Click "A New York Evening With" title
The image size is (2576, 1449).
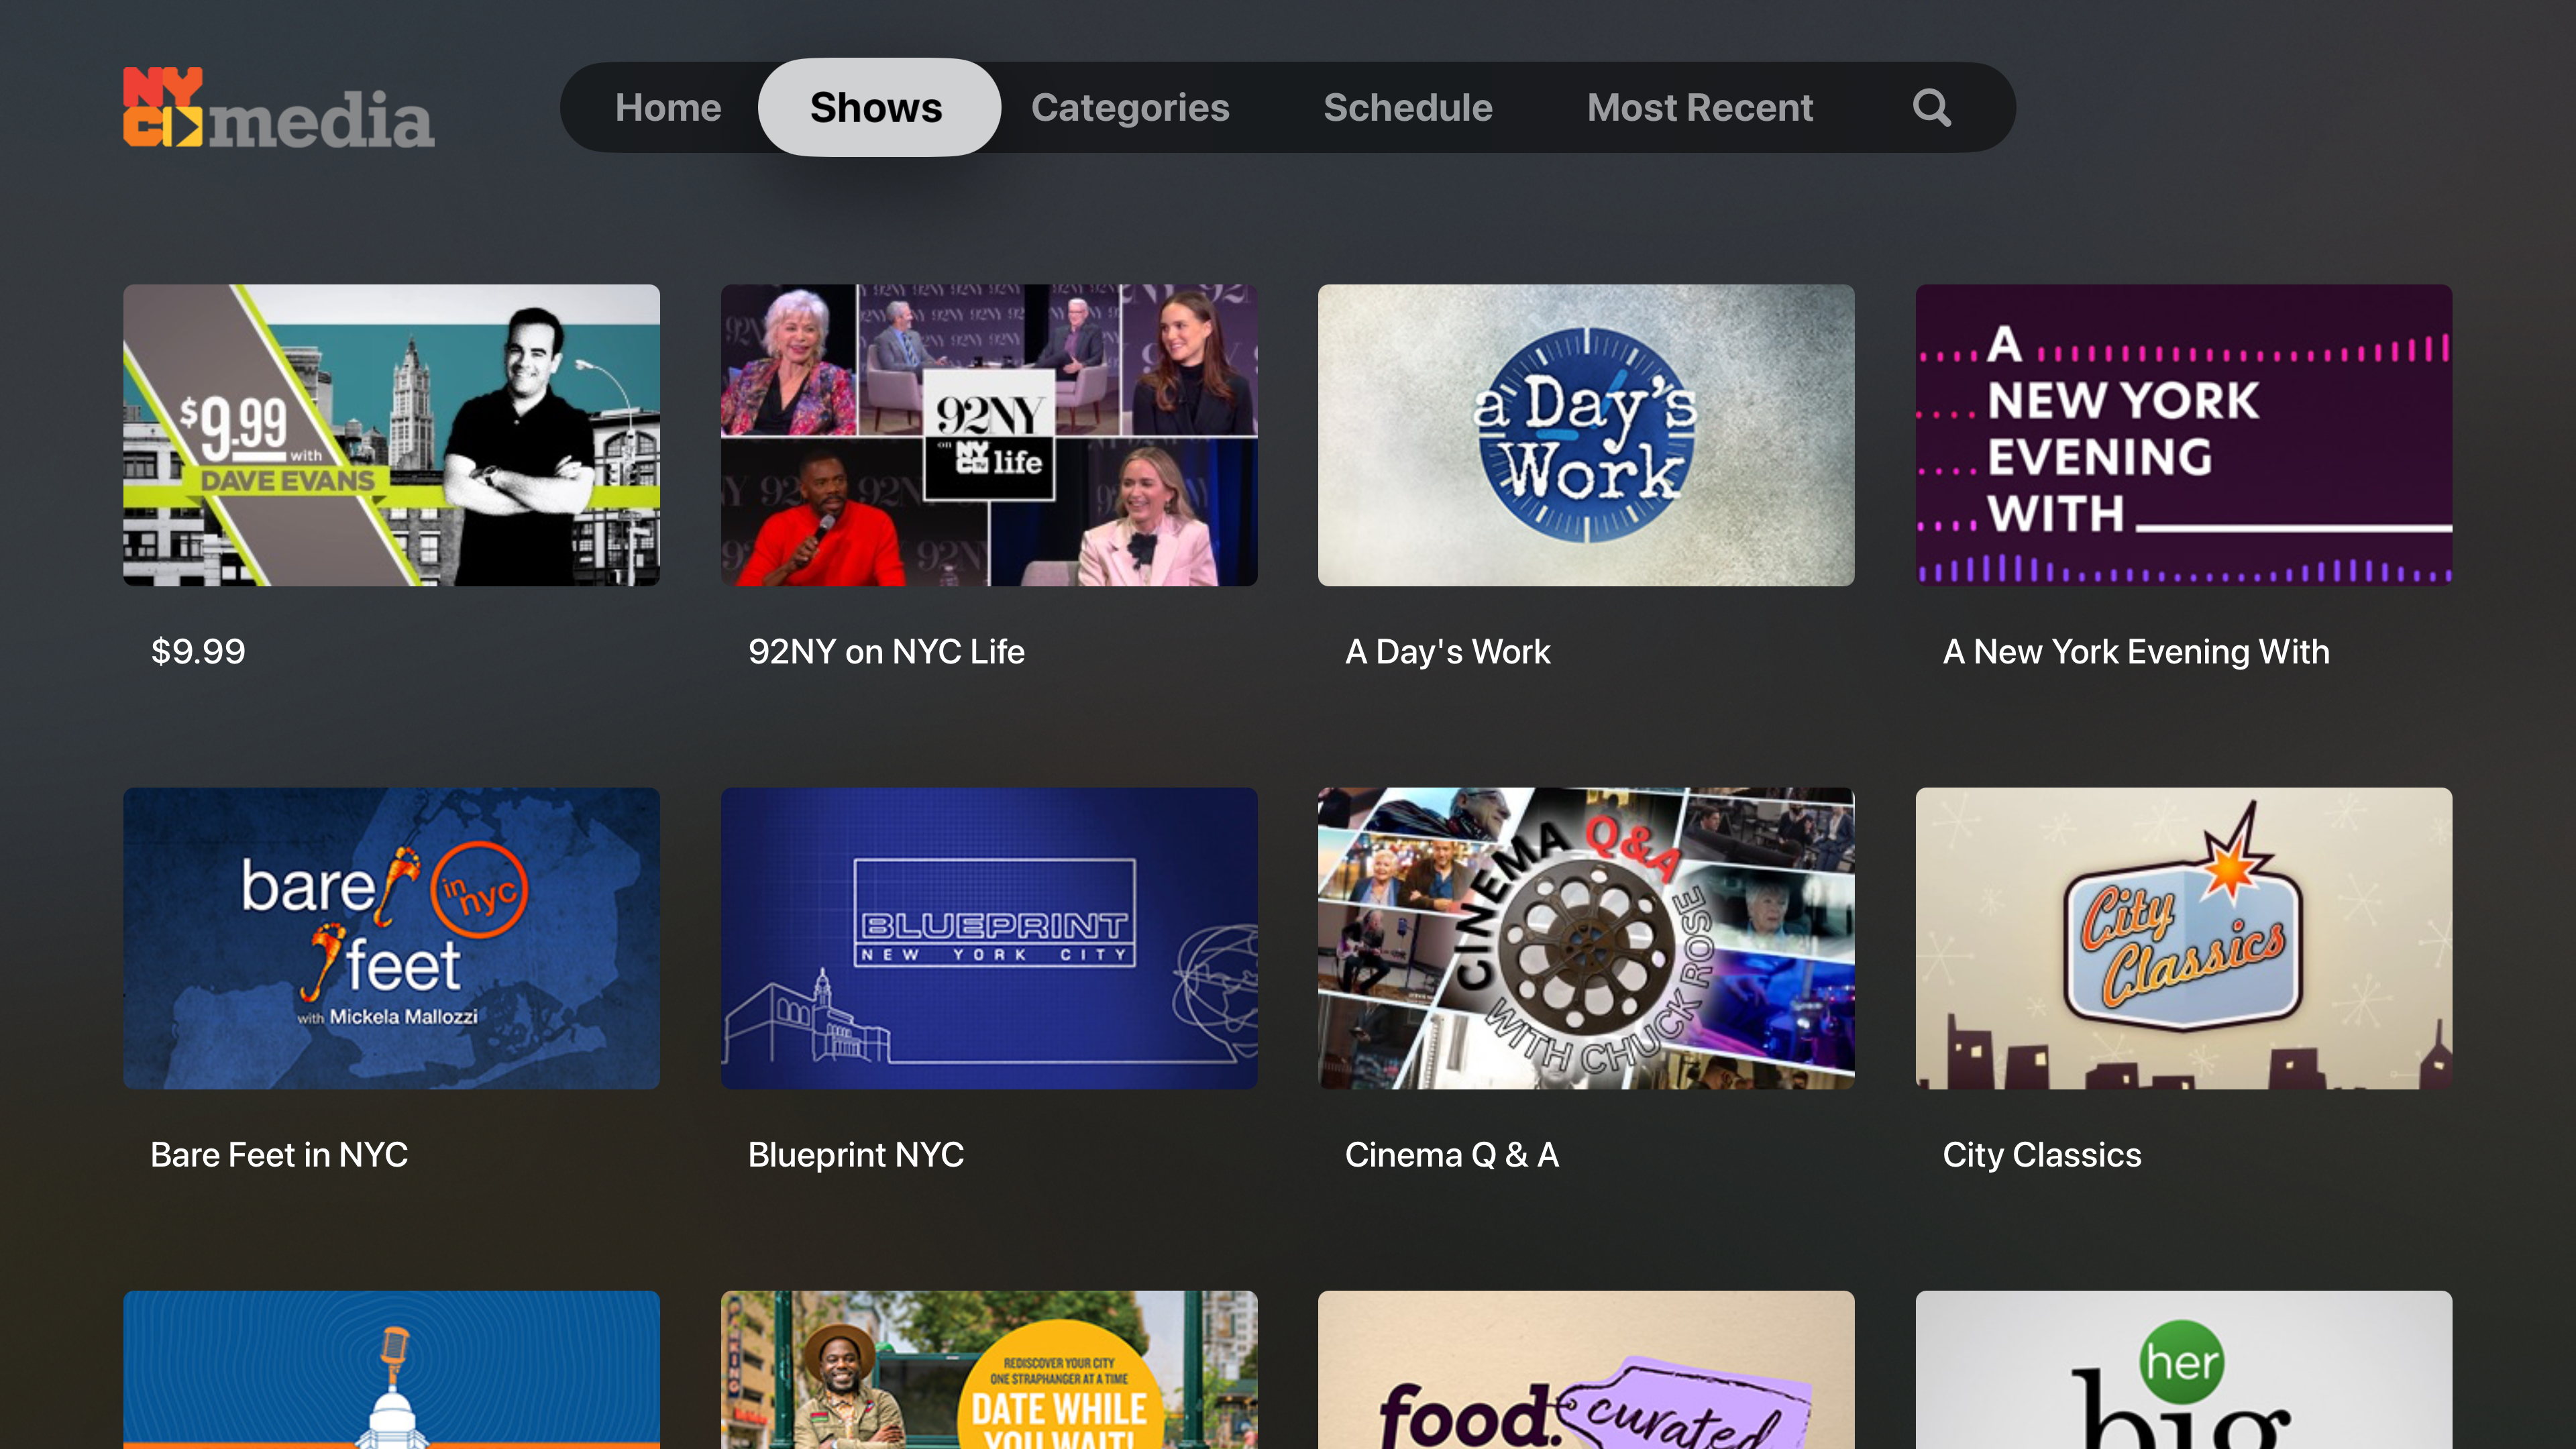pos(2136,652)
